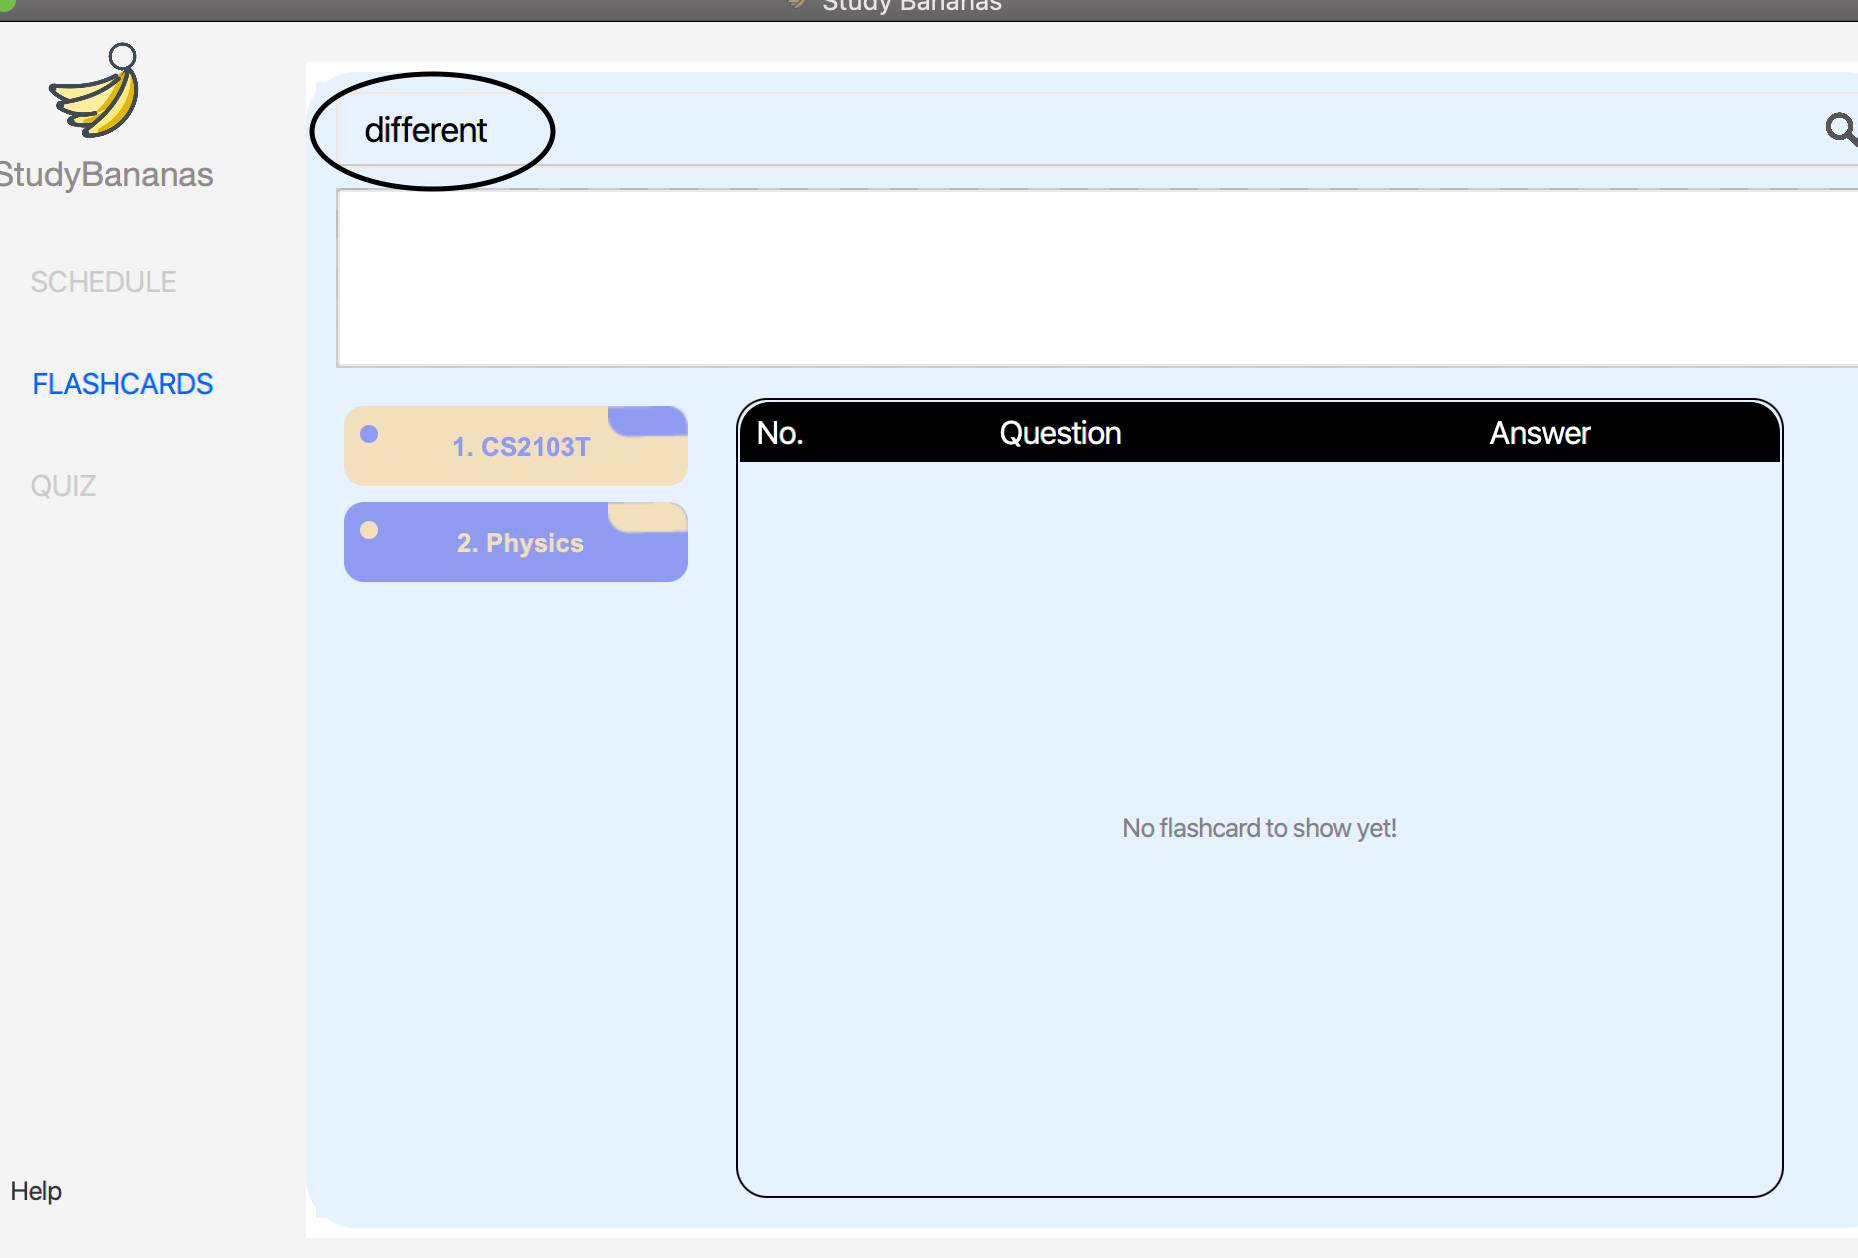
Task: Click the Question column header
Action: [1060, 433]
